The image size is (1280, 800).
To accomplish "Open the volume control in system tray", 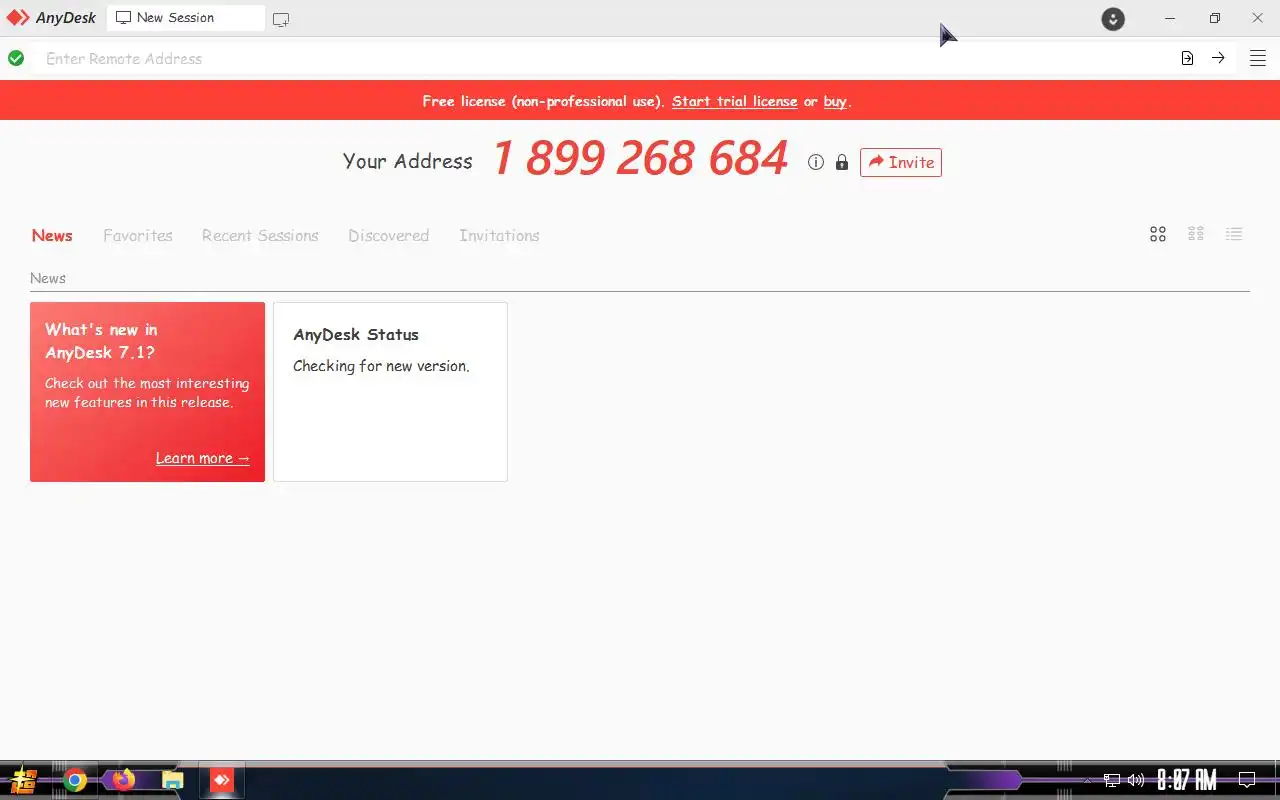I will (1136, 780).
